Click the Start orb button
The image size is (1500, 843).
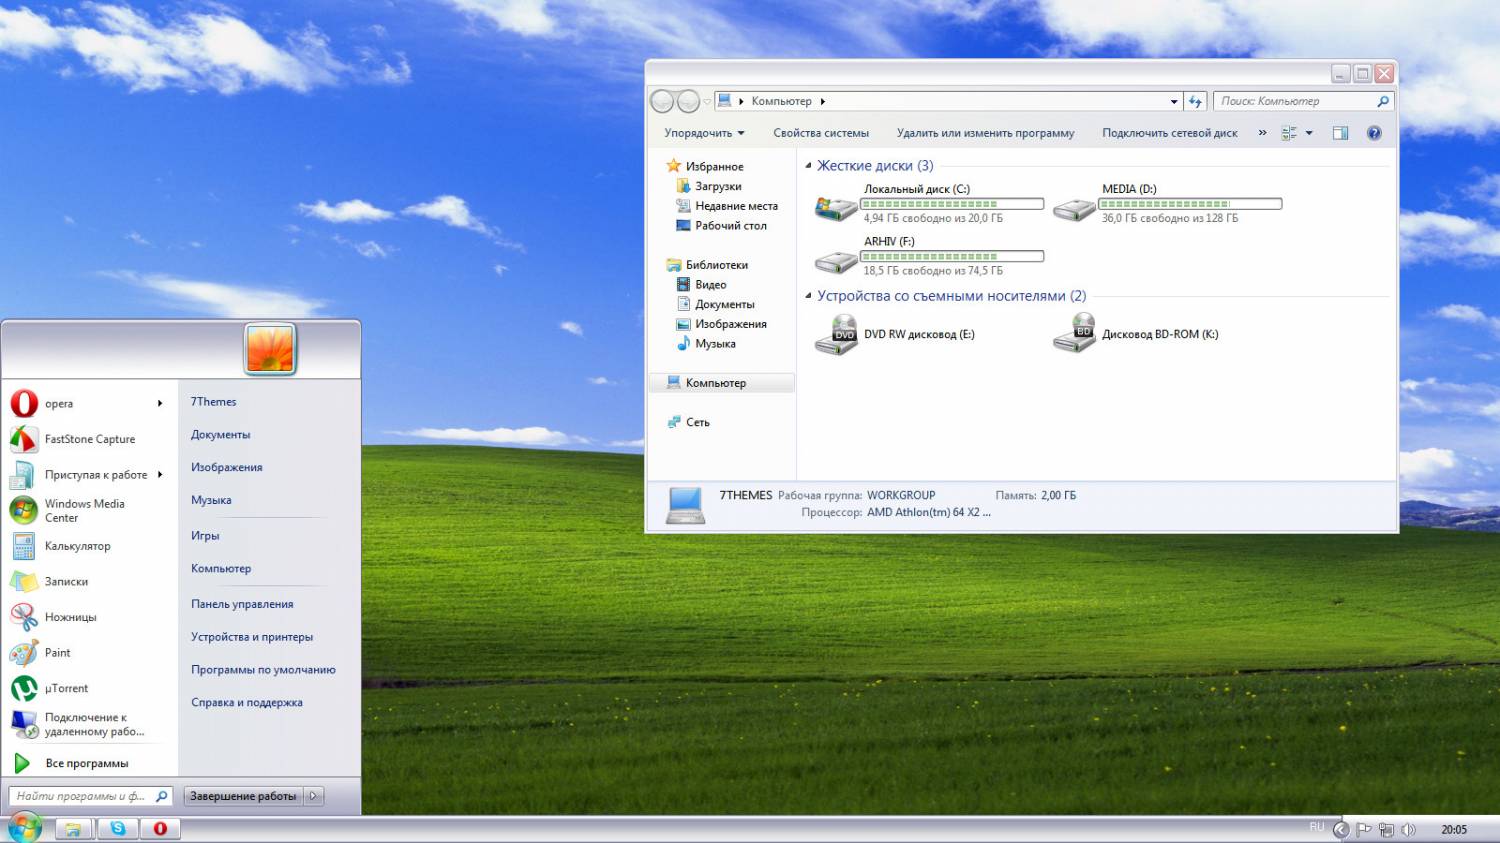(x=24, y=827)
